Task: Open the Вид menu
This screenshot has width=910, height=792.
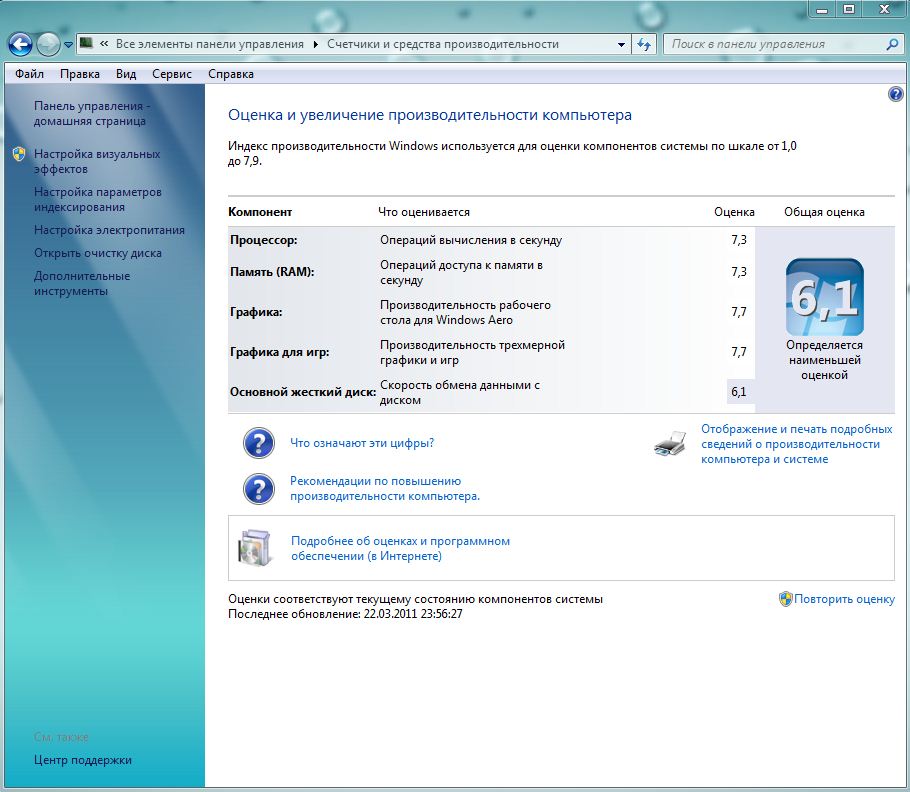Action: (126, 74)
